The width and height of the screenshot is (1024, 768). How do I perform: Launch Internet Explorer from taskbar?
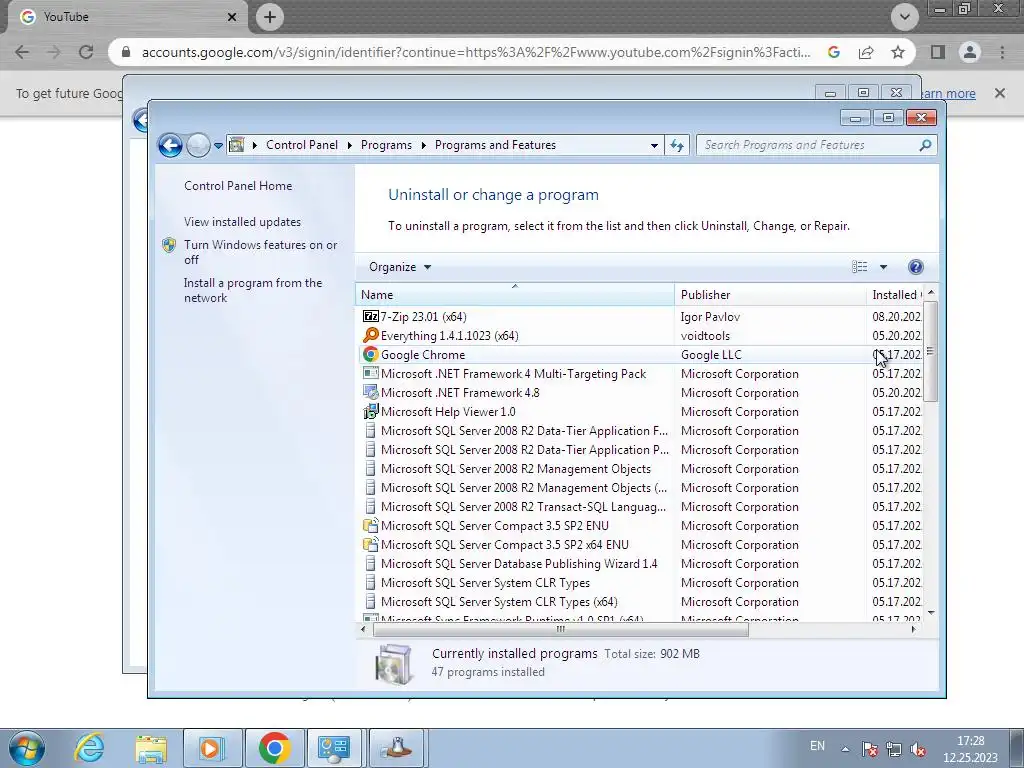coord(89,748)
